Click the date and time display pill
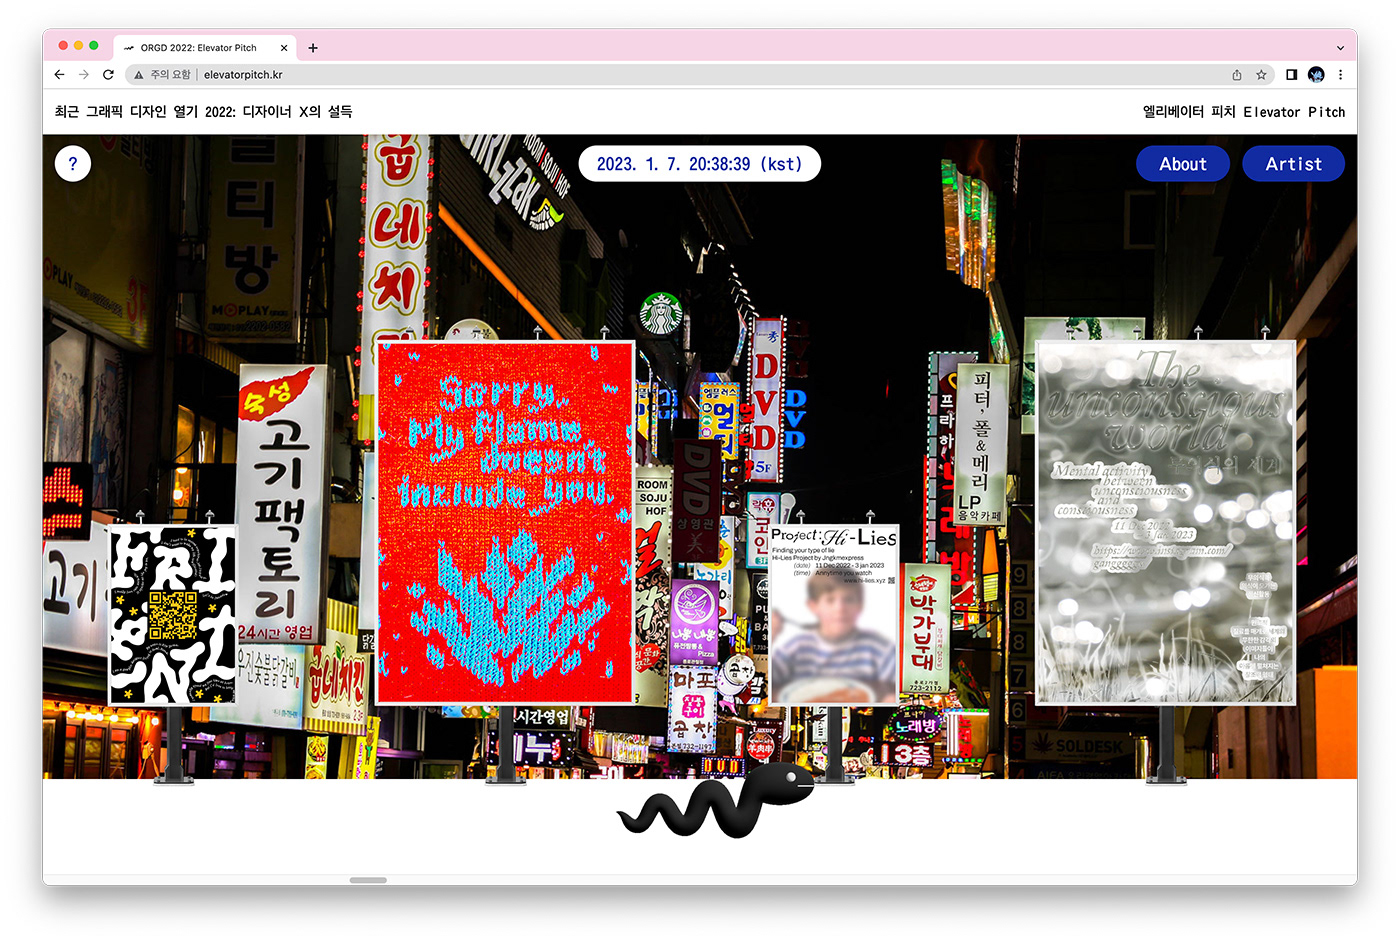This screenshot has height=942, width=1400. (700, 164)
